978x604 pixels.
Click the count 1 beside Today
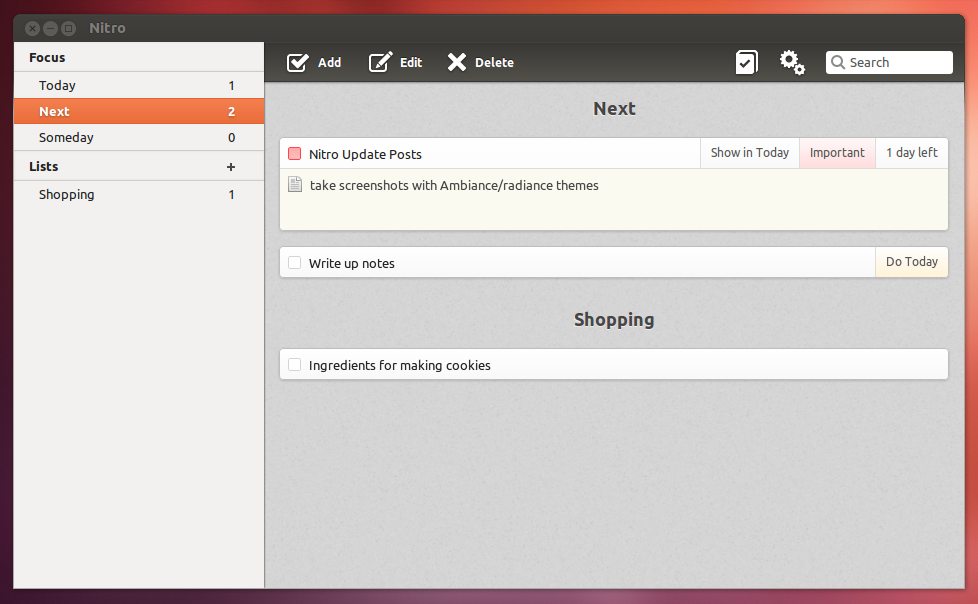pyautogui.click(x=231, y=85)
